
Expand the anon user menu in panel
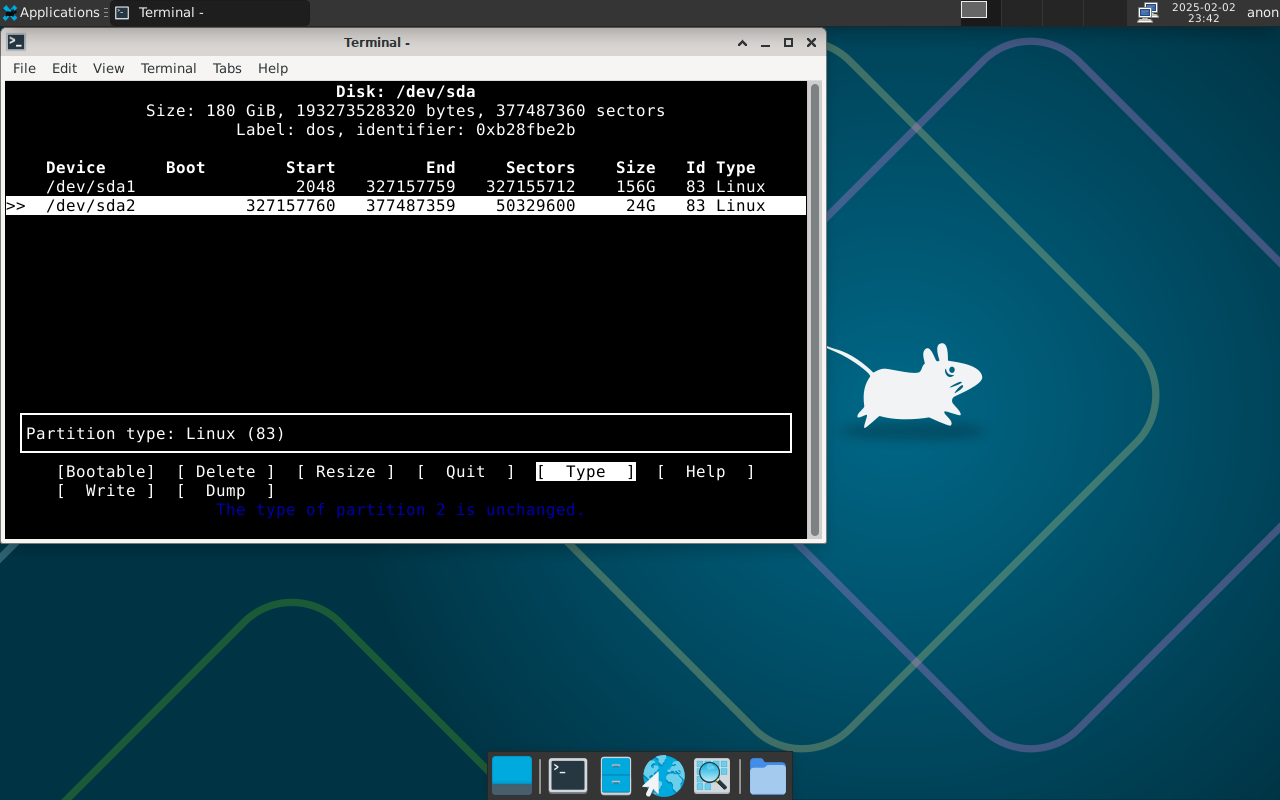click(x=1262, y=13)
